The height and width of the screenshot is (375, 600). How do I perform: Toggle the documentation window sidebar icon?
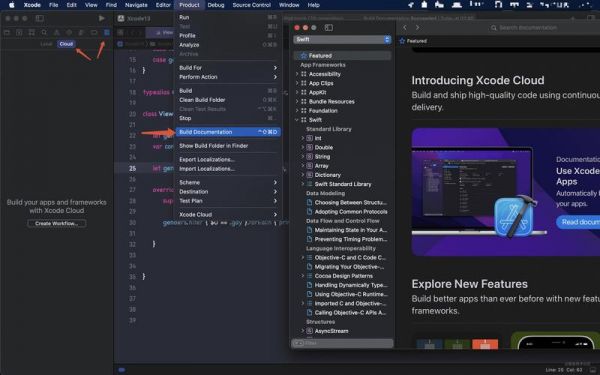coord(329,28)
